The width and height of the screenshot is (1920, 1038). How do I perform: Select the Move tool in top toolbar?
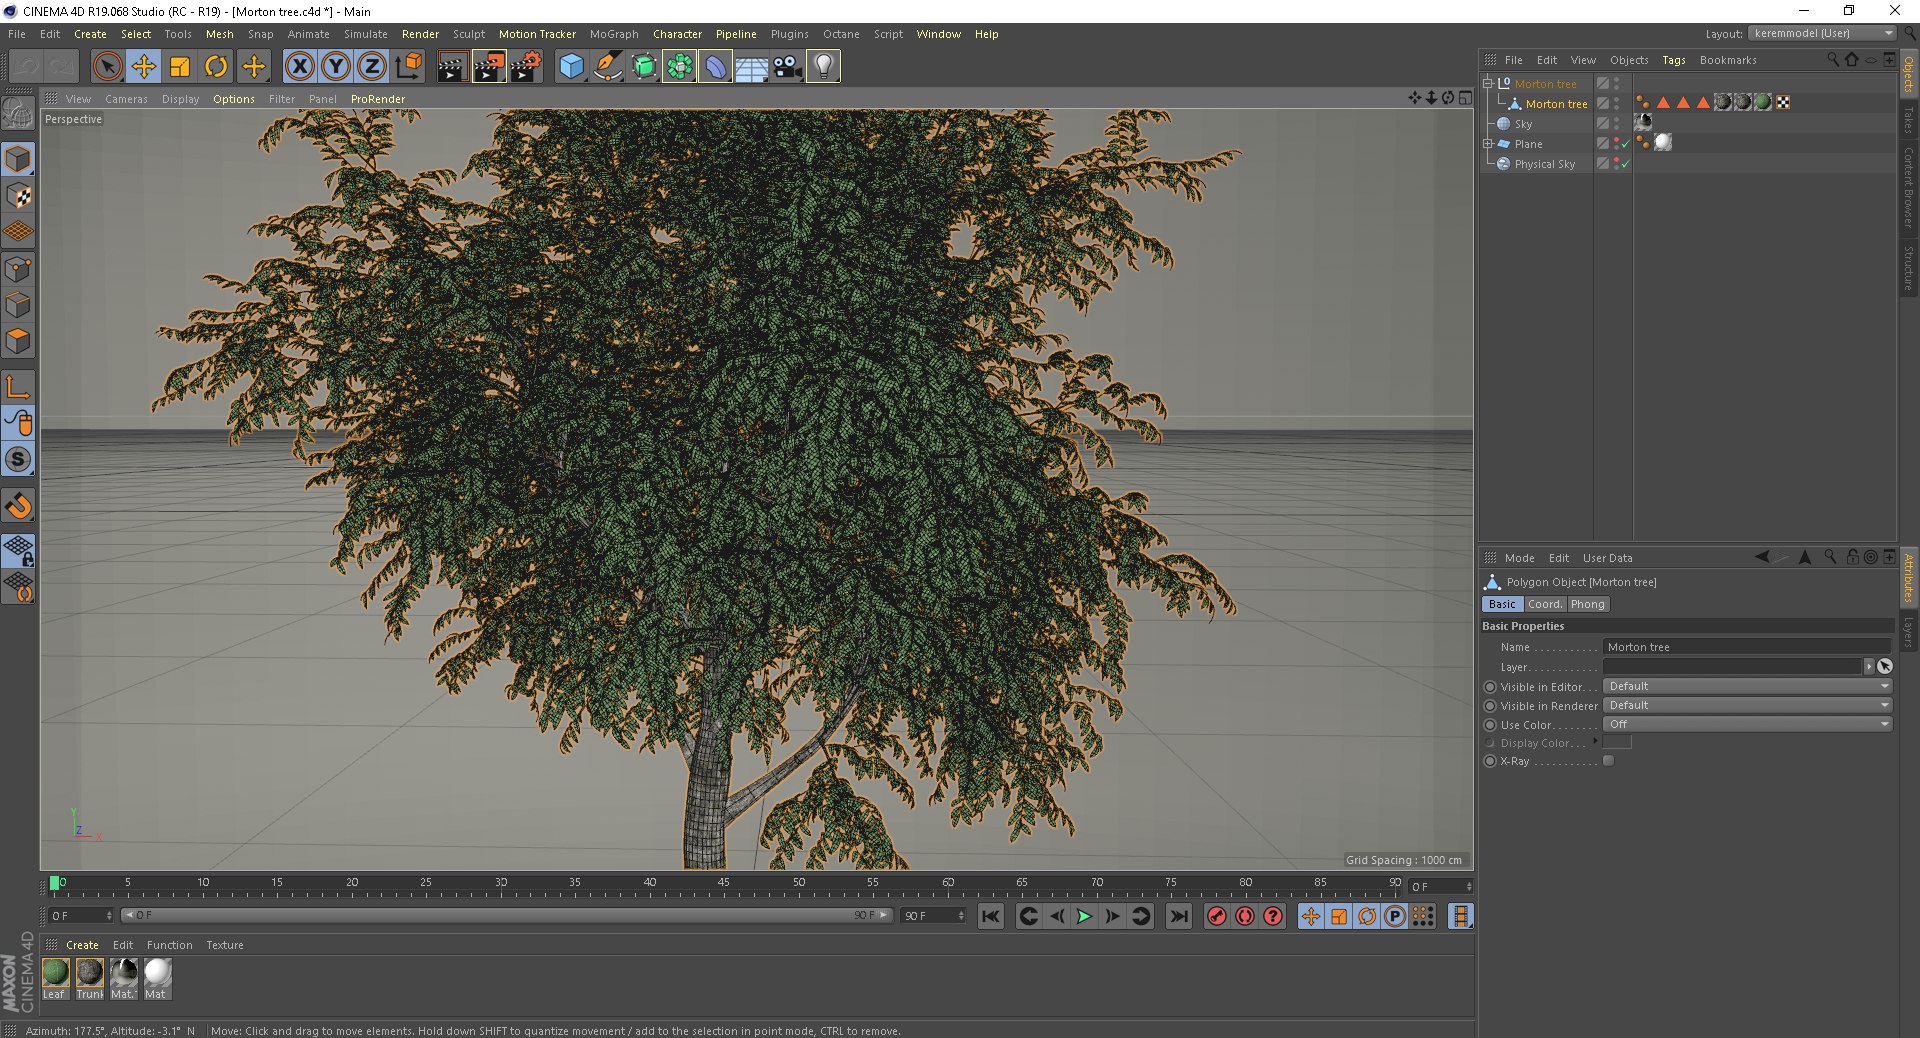click(144, 67)
